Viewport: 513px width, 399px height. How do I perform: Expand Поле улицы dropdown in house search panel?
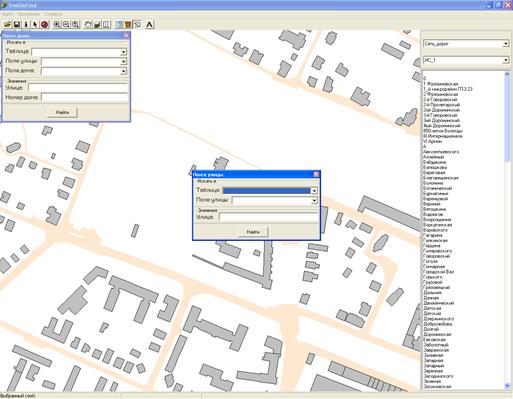[124, 62]
